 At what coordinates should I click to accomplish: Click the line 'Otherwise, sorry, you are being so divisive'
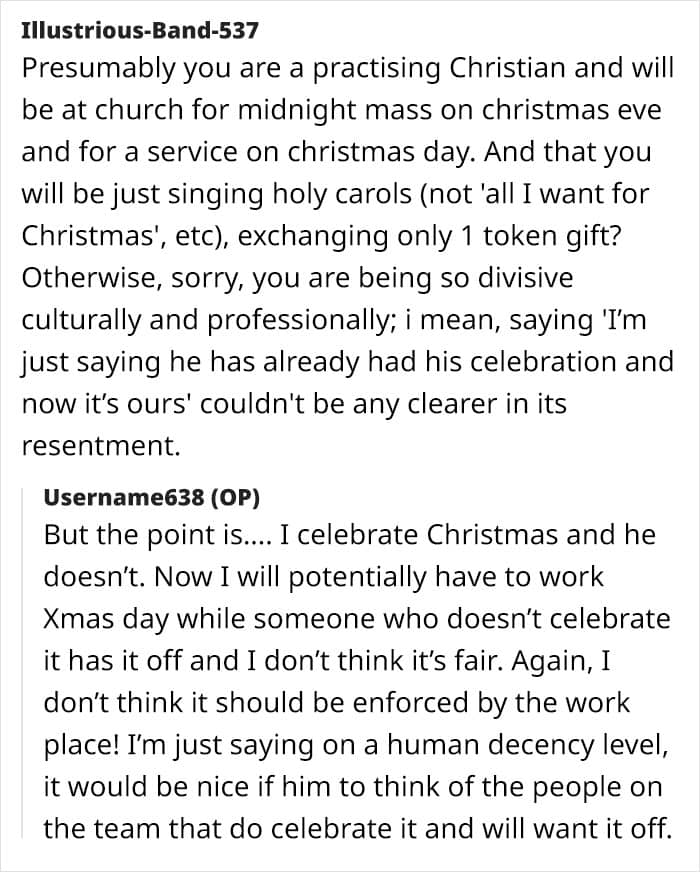(x=297, y=279)
